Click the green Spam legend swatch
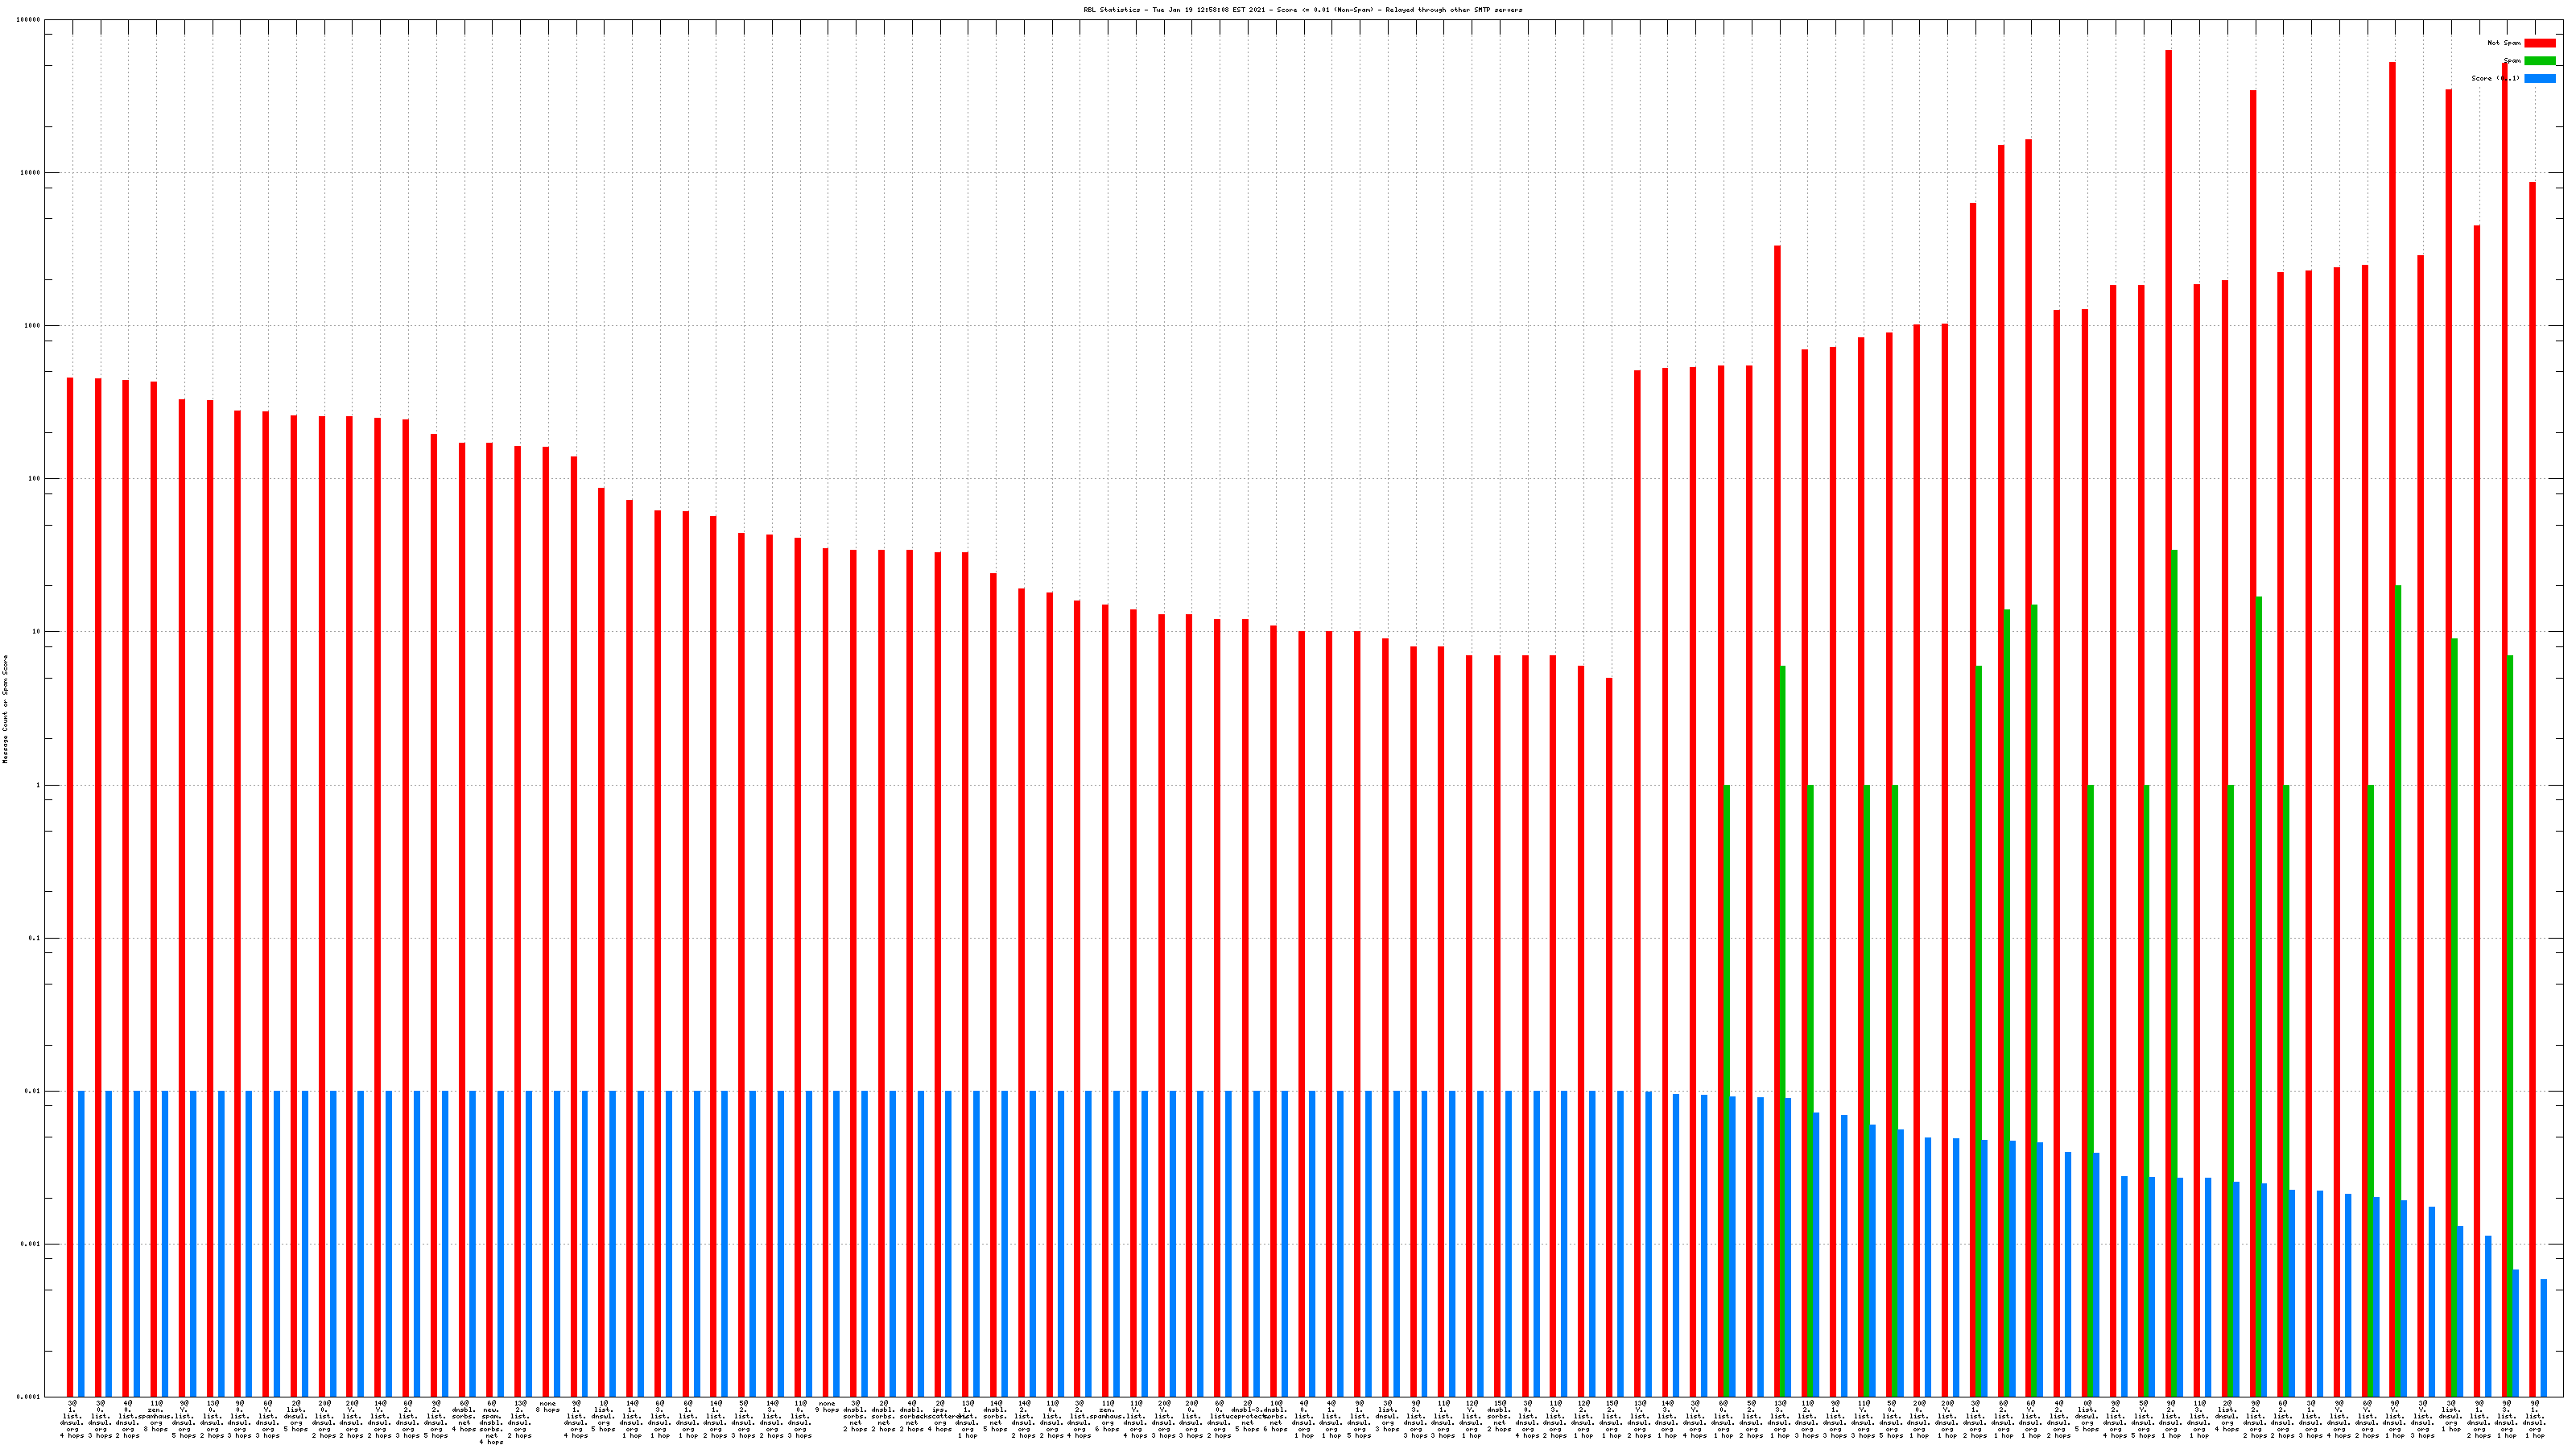The height and width of the screenshot is (1449, 2576). coord(2539,61)
